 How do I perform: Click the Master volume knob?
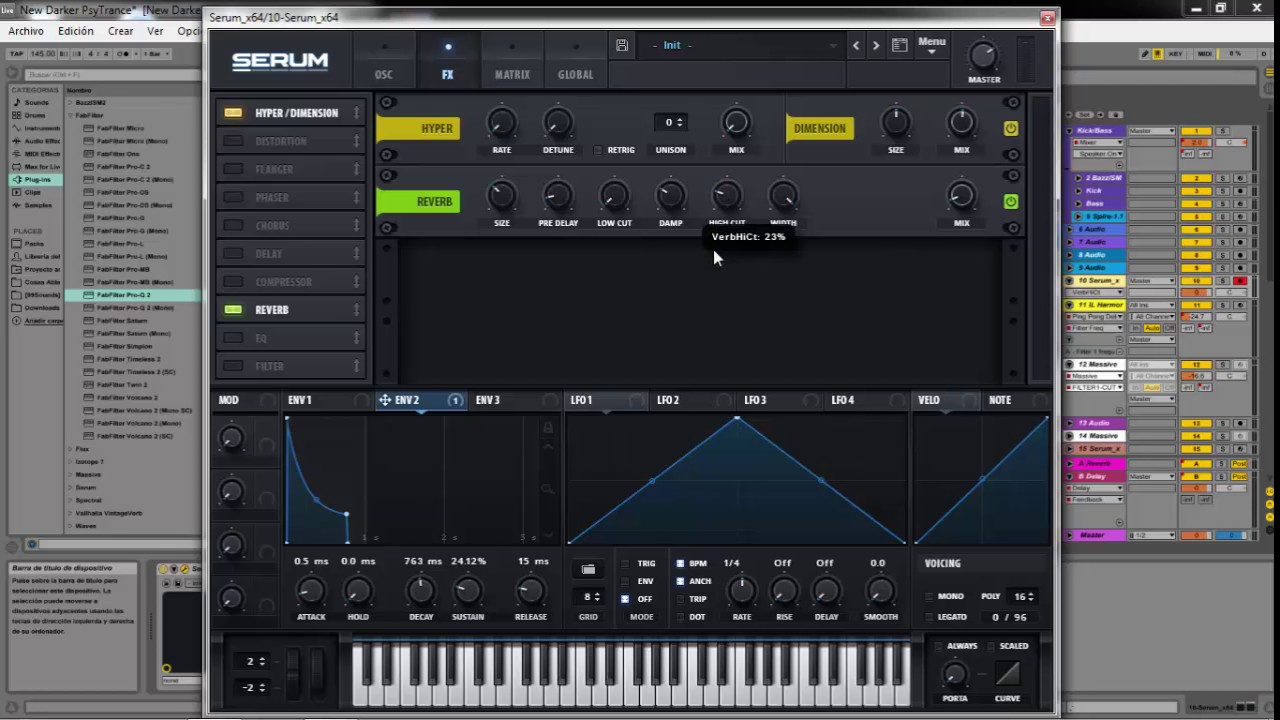(x=983, y=56)
